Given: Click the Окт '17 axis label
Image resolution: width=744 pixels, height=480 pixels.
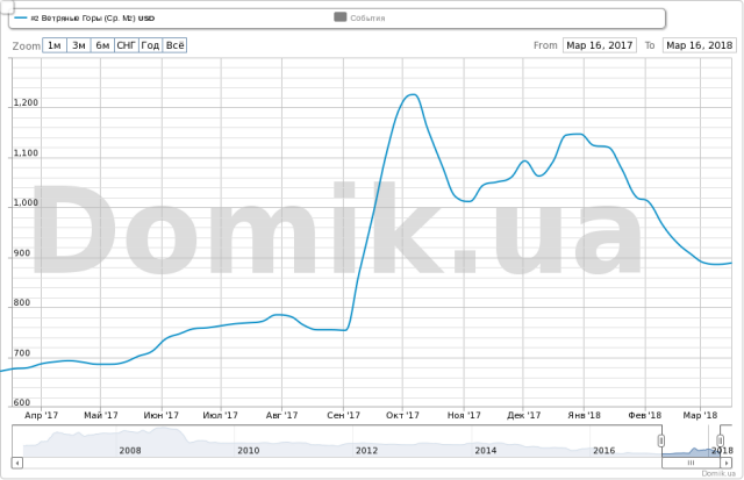Looking at the screenshot, I should pos(402,415).
